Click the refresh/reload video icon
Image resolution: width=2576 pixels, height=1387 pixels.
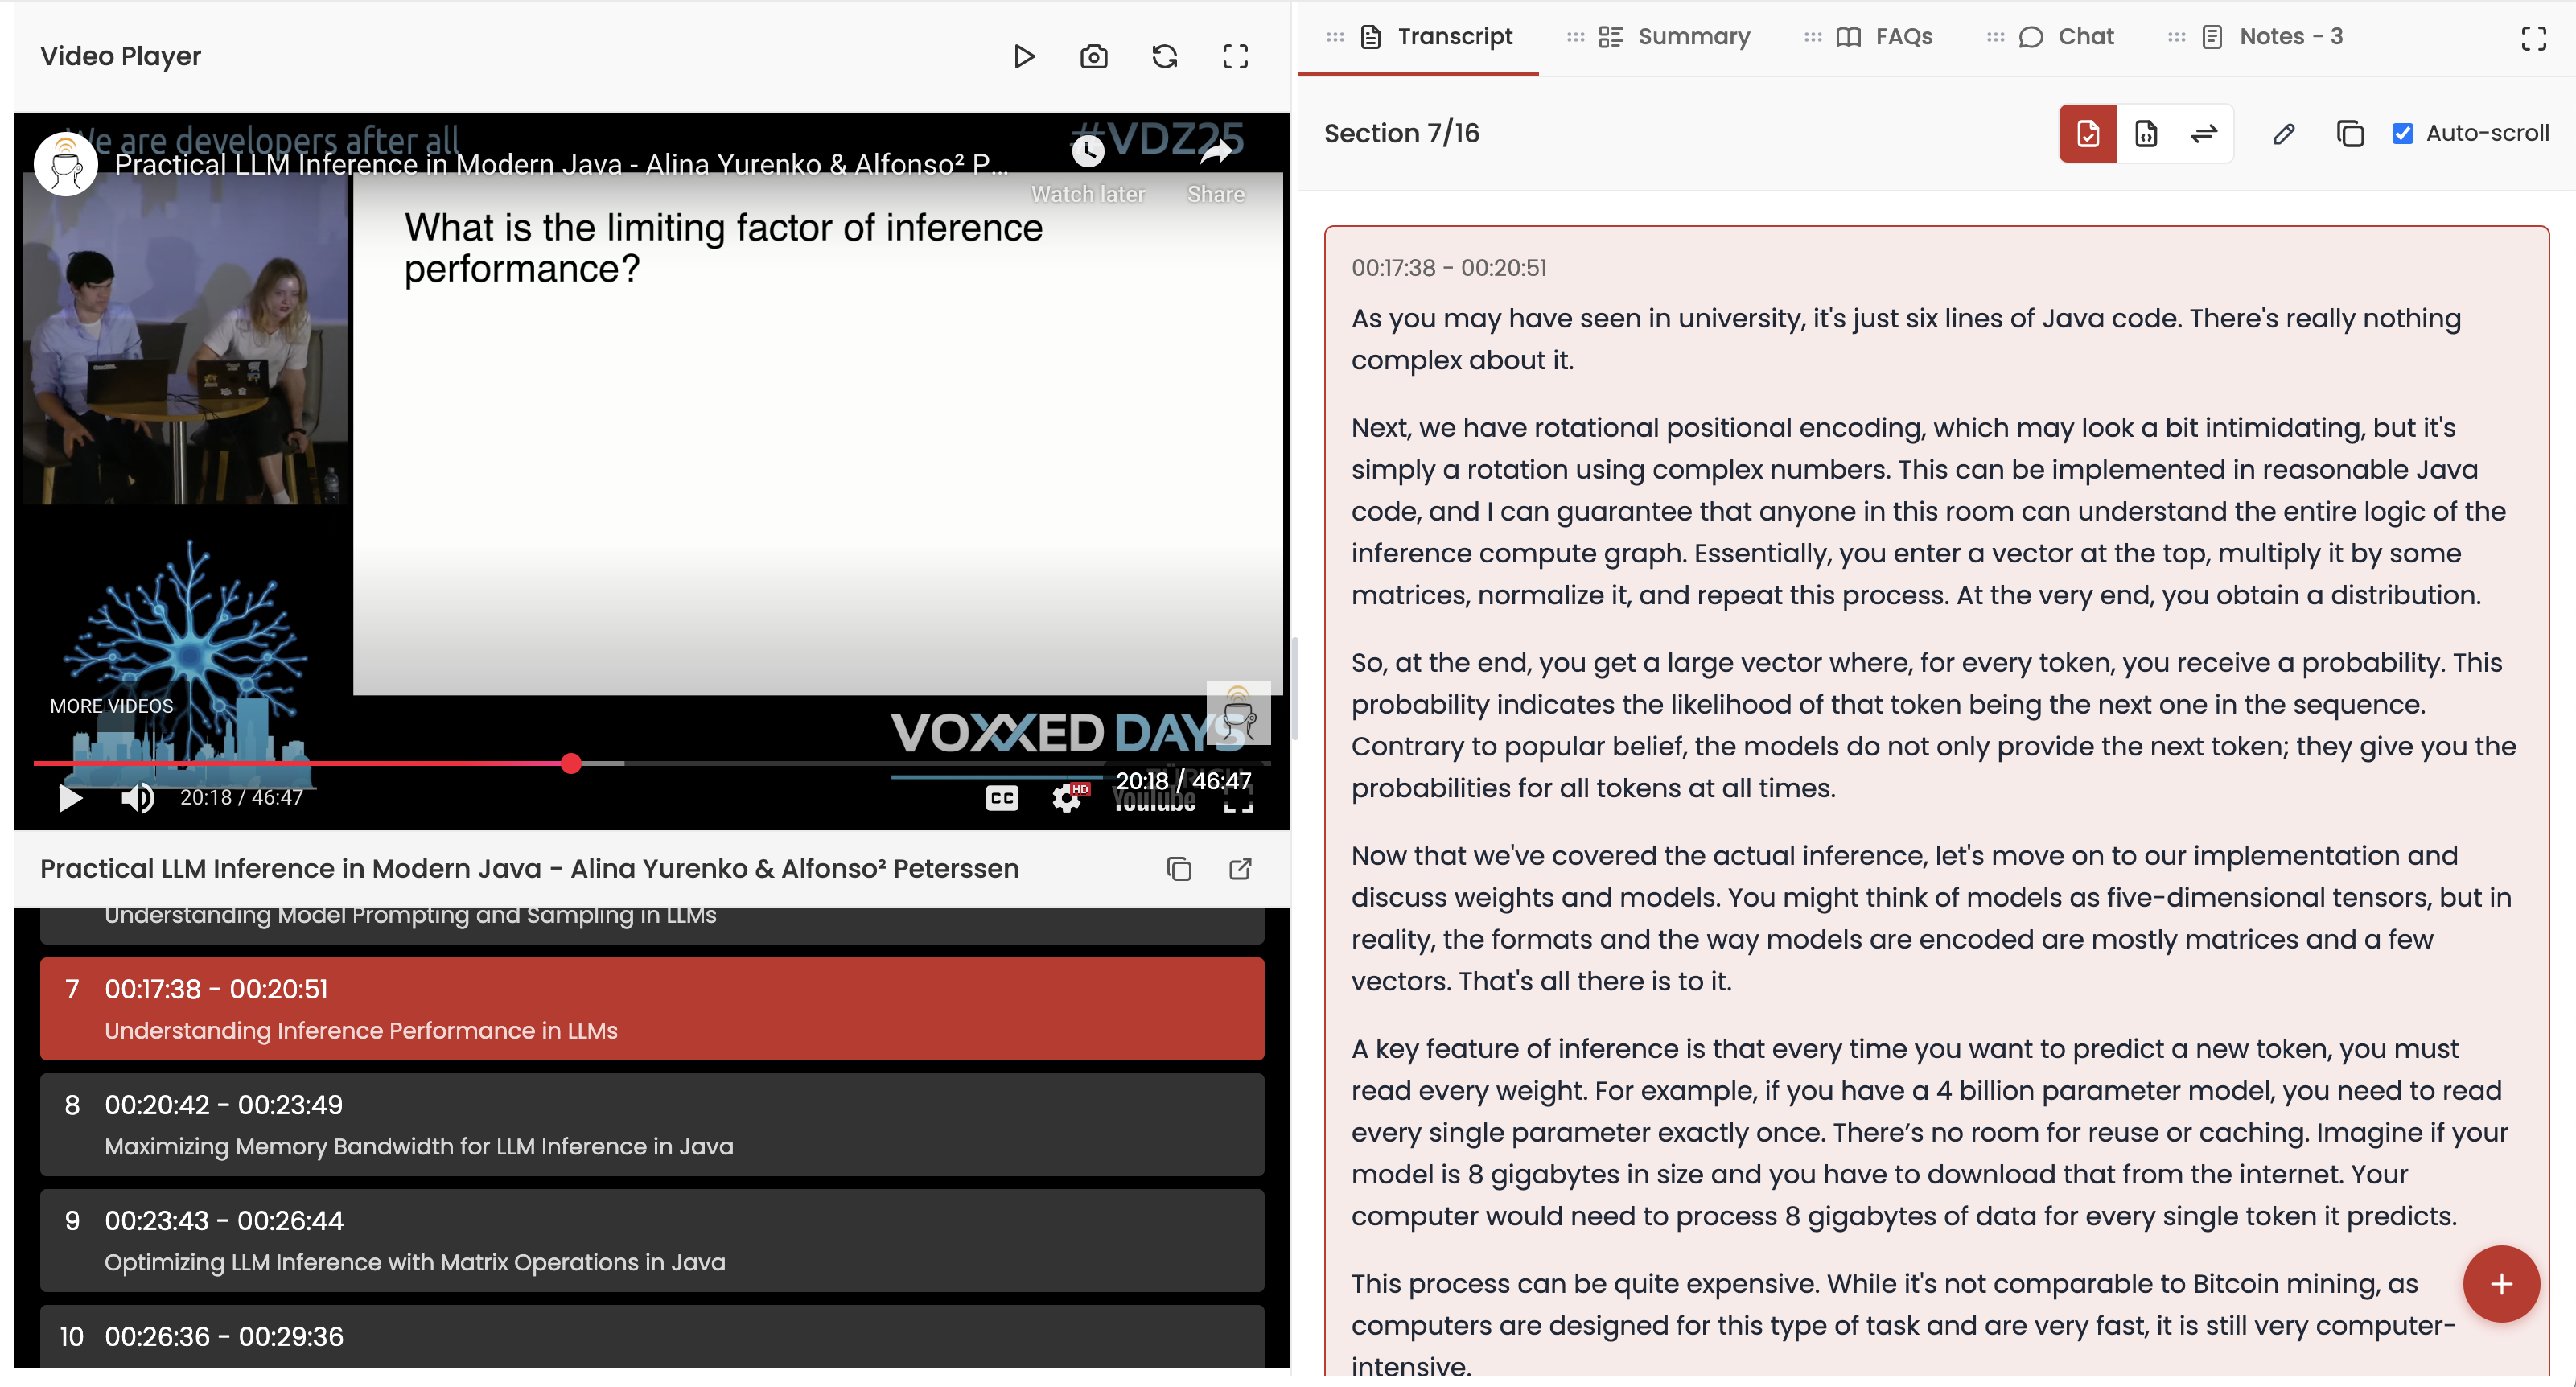pos(1164,56)
